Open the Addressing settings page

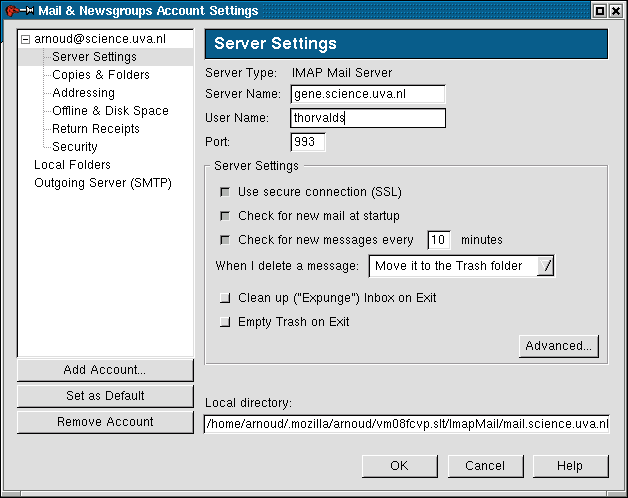point(83,93)
